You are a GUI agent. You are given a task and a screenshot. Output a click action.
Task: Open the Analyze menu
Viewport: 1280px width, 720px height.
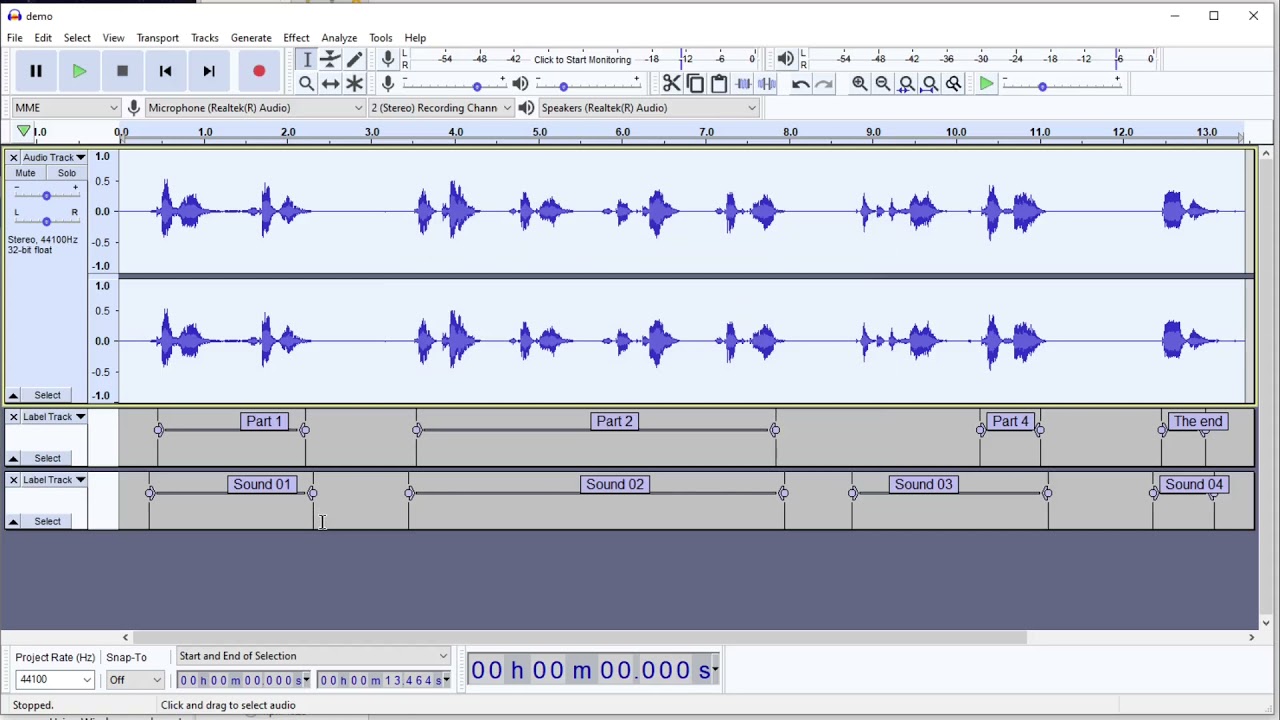pos(339,38)
